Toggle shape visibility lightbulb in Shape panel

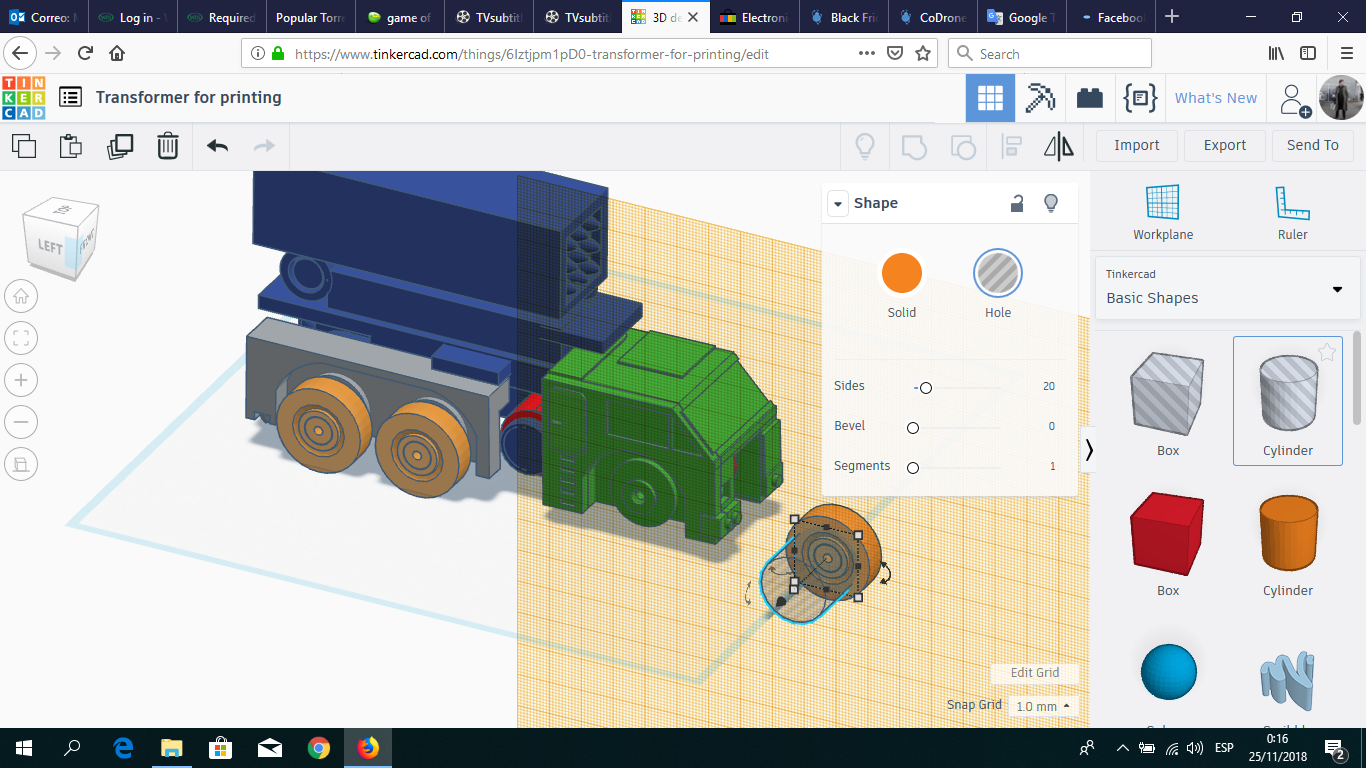1050,203
